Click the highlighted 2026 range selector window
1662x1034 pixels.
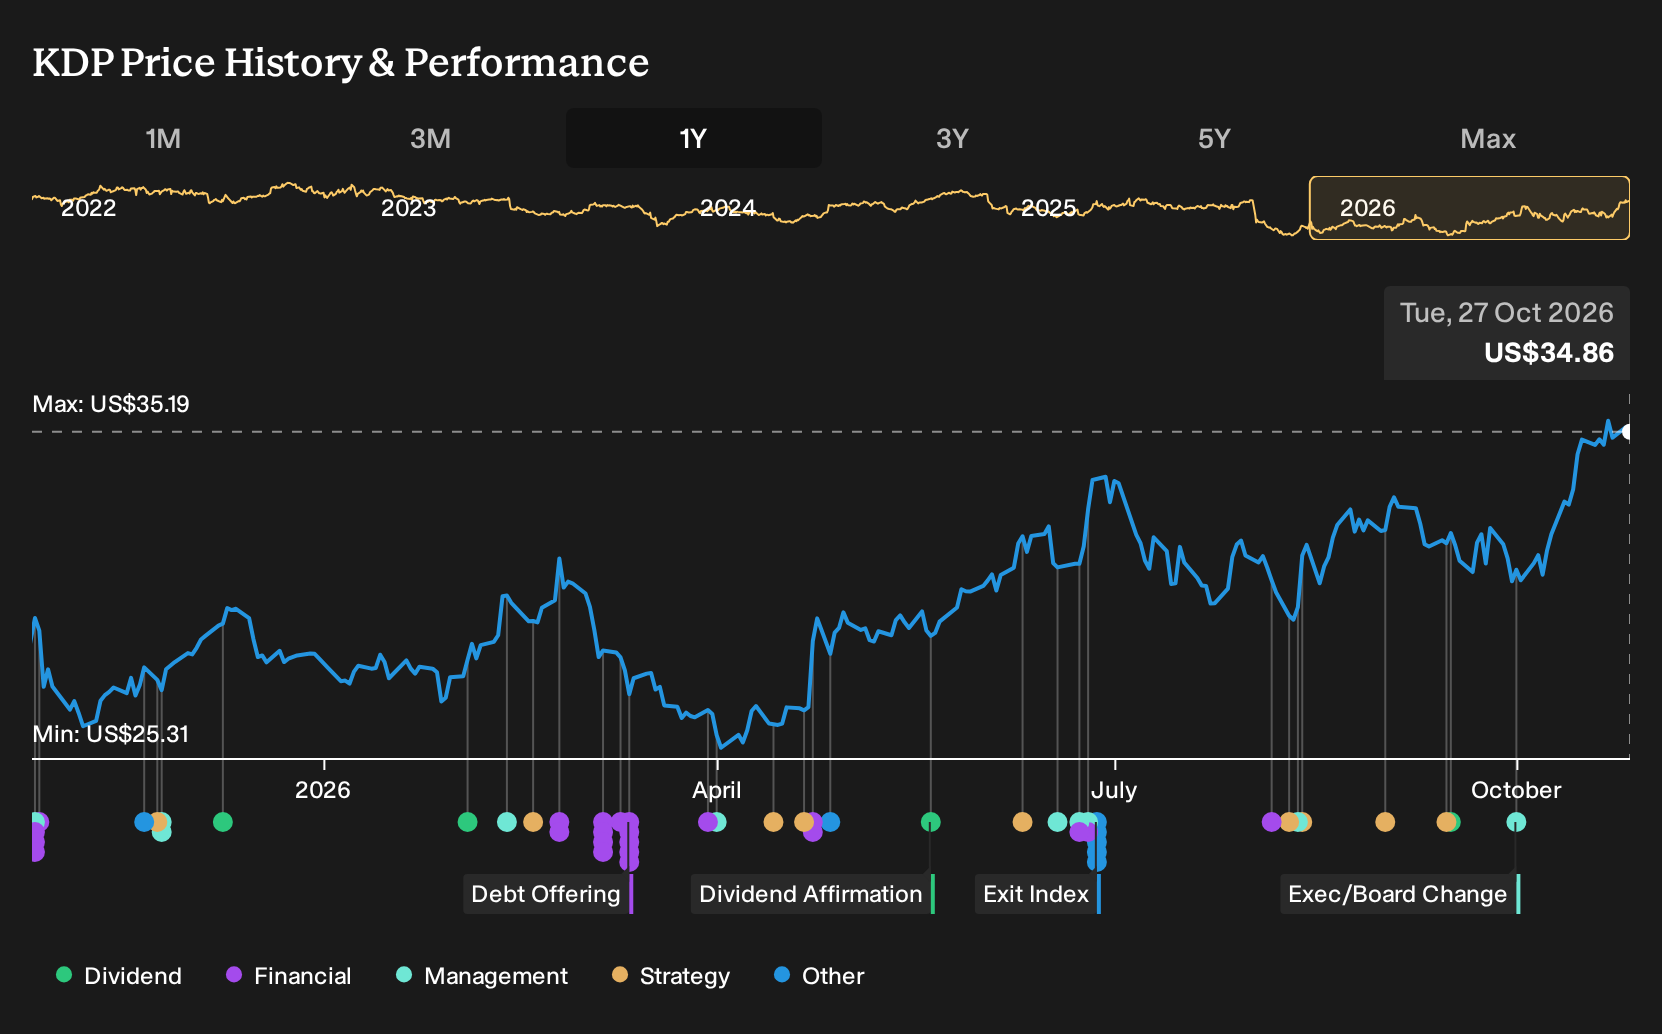coord(1470,208)
